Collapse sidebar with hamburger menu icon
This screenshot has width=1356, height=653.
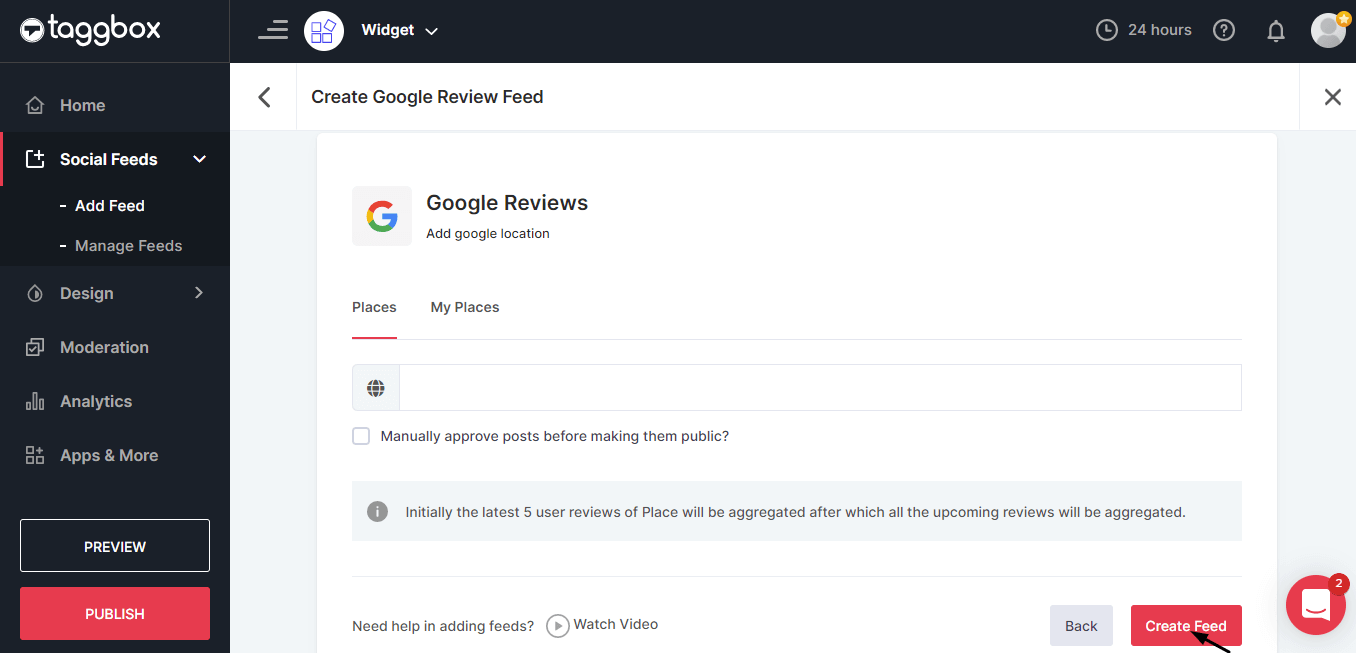point(272,30)
